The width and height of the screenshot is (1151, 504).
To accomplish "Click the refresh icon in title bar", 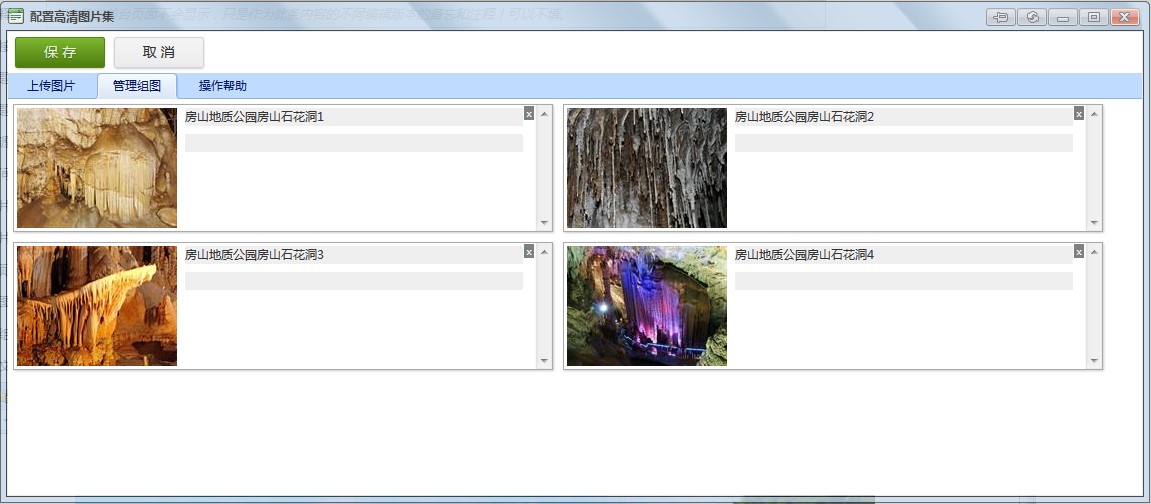I will pyautogui.click(x=1031, y=17).
